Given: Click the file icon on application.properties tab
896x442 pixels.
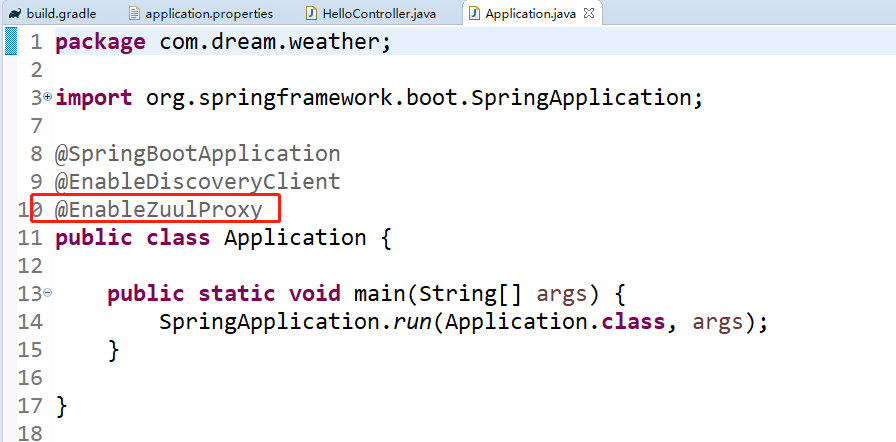Looking at the screenshot, I should click(x=134, y=13).
